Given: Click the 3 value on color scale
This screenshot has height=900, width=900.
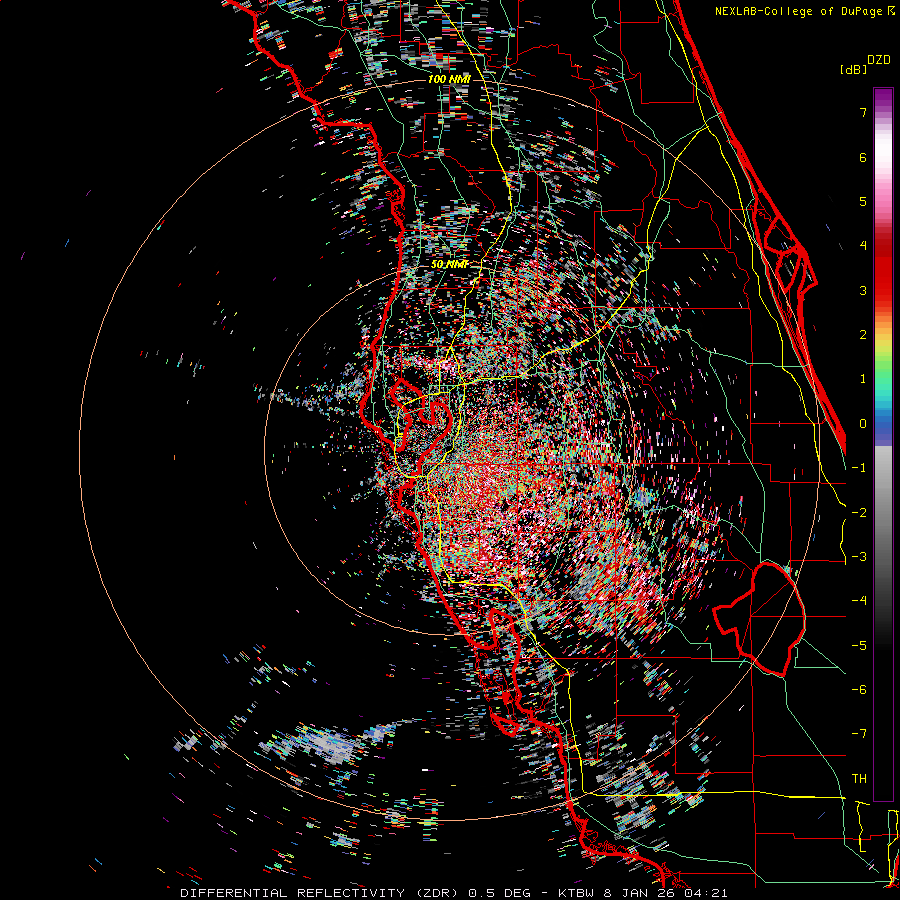Looking at the screenshot, I should coord(863,290).
